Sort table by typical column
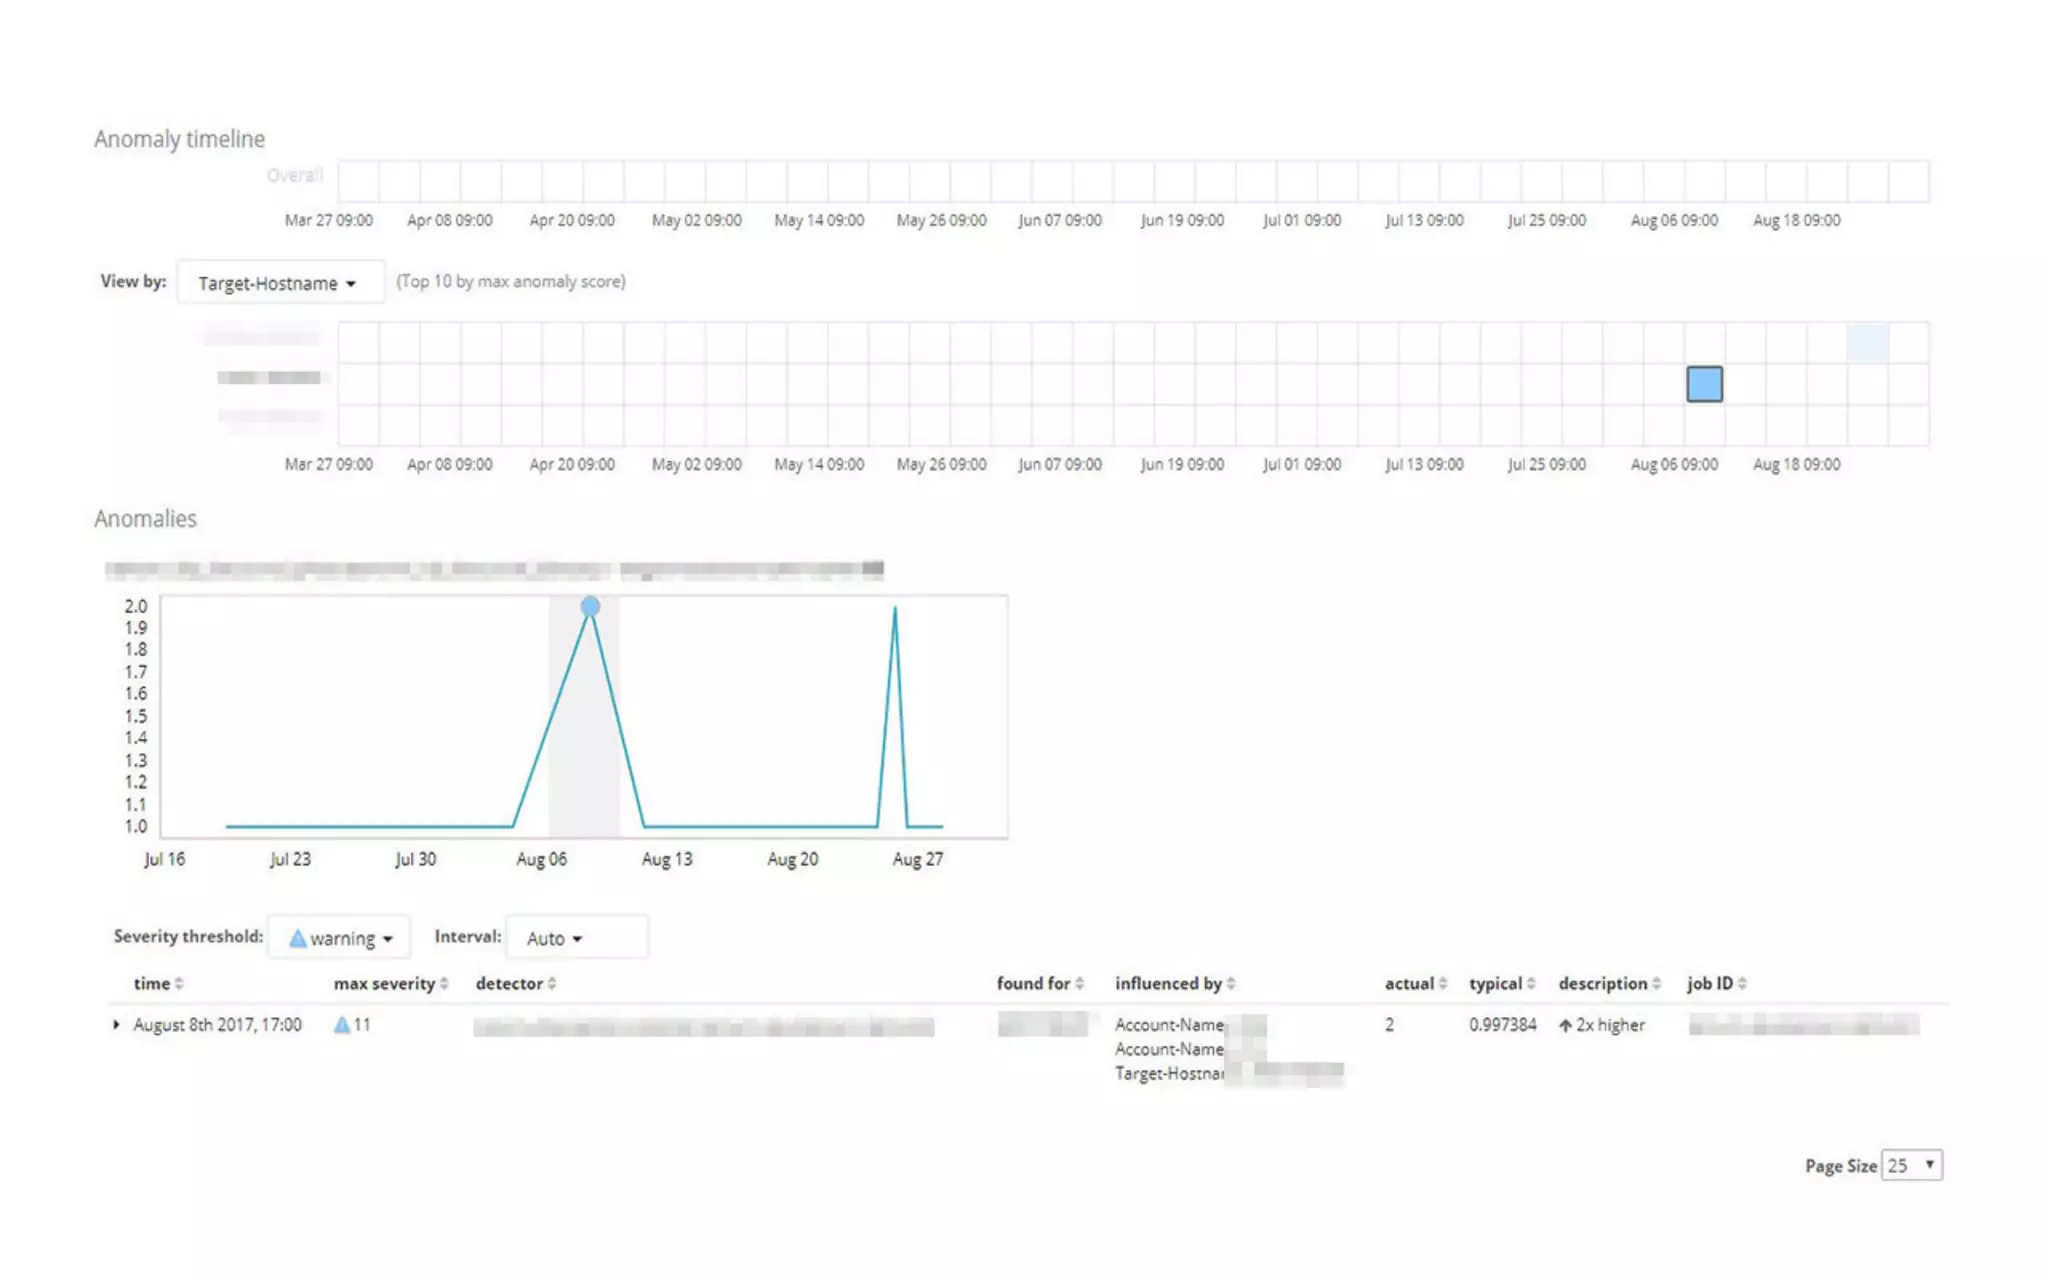Viewport: 2048px width, 1280px height. [1502, 984]
